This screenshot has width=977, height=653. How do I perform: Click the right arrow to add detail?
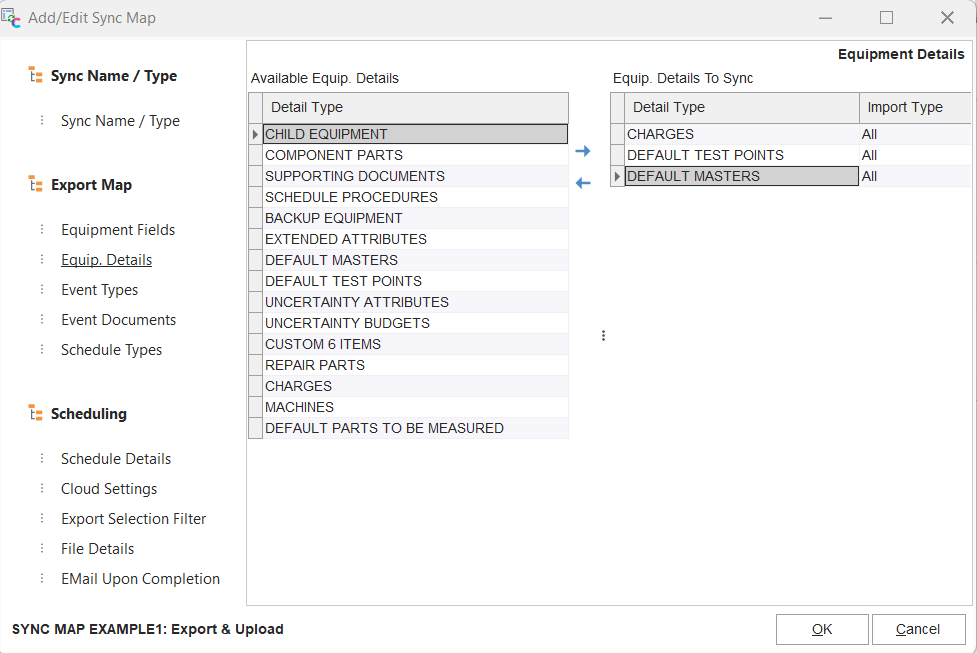point(583,152)
